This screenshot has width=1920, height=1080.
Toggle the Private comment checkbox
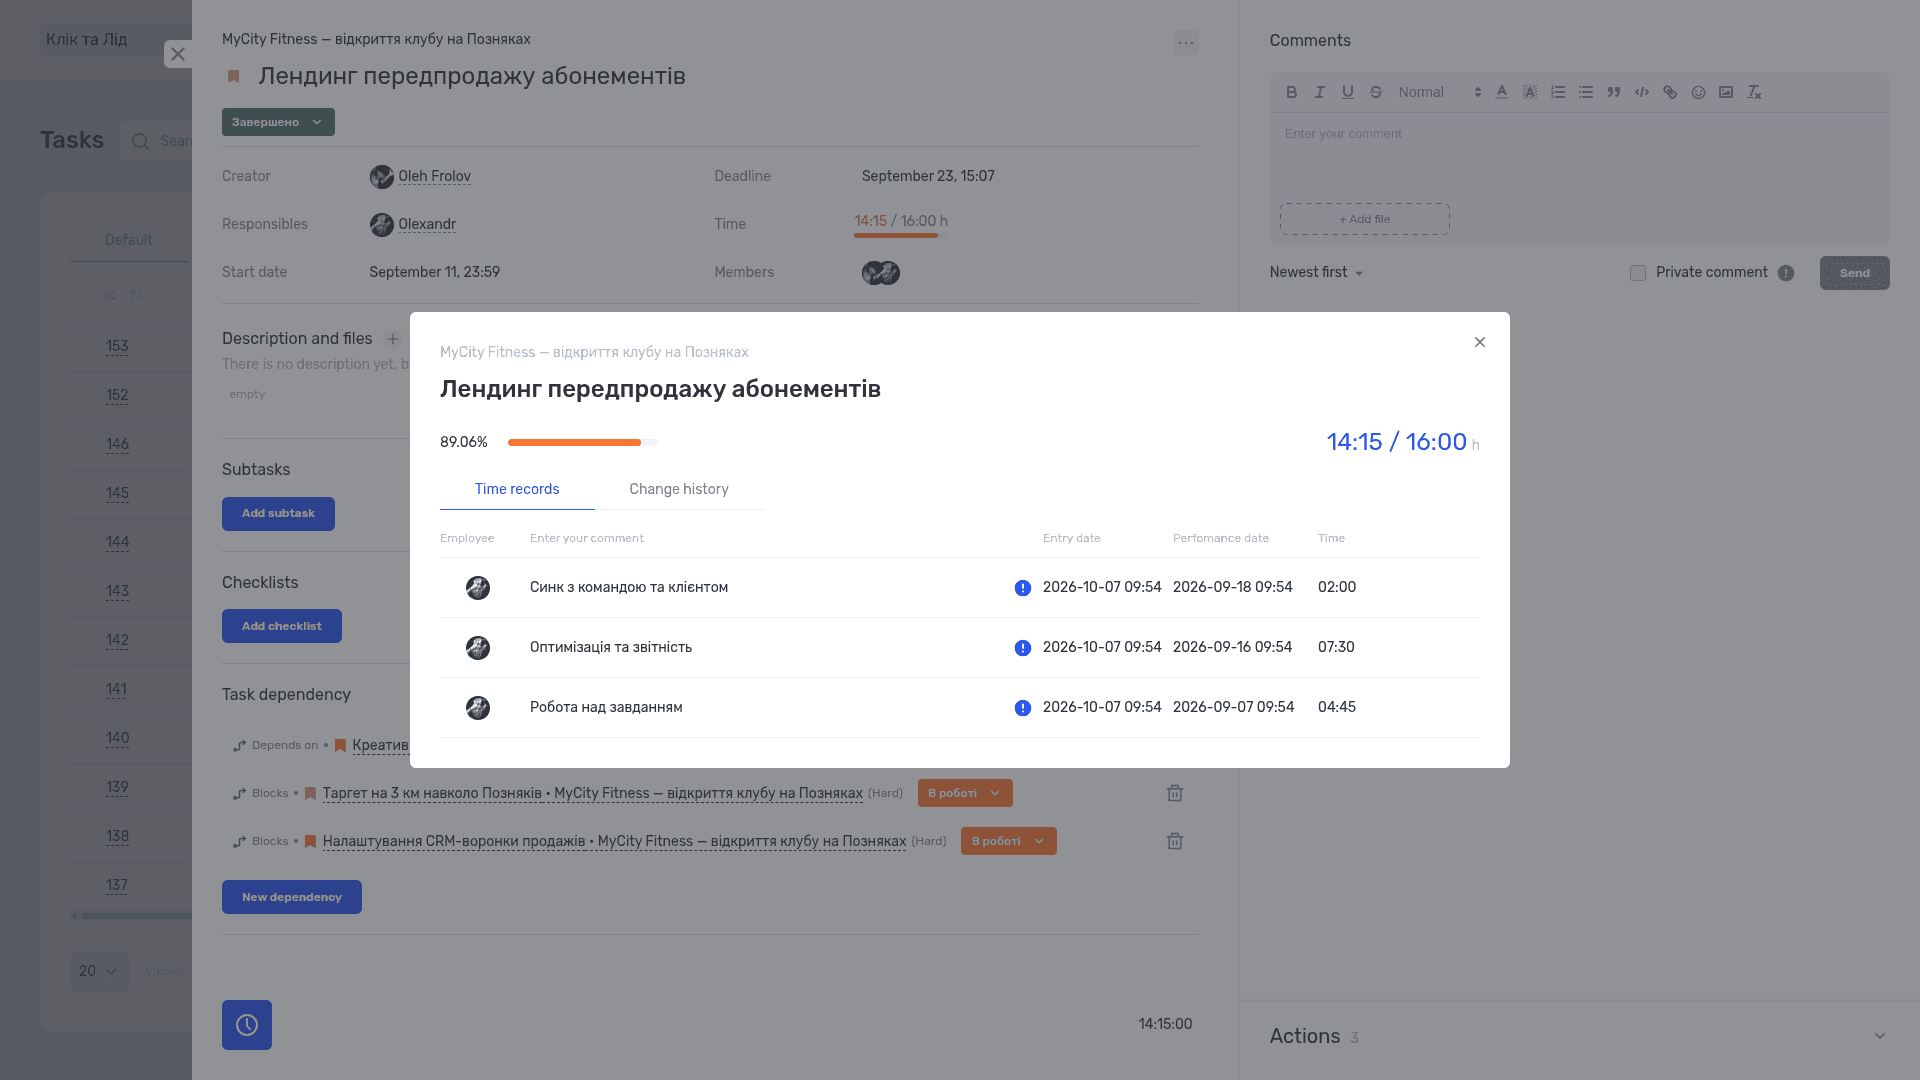1637,273
